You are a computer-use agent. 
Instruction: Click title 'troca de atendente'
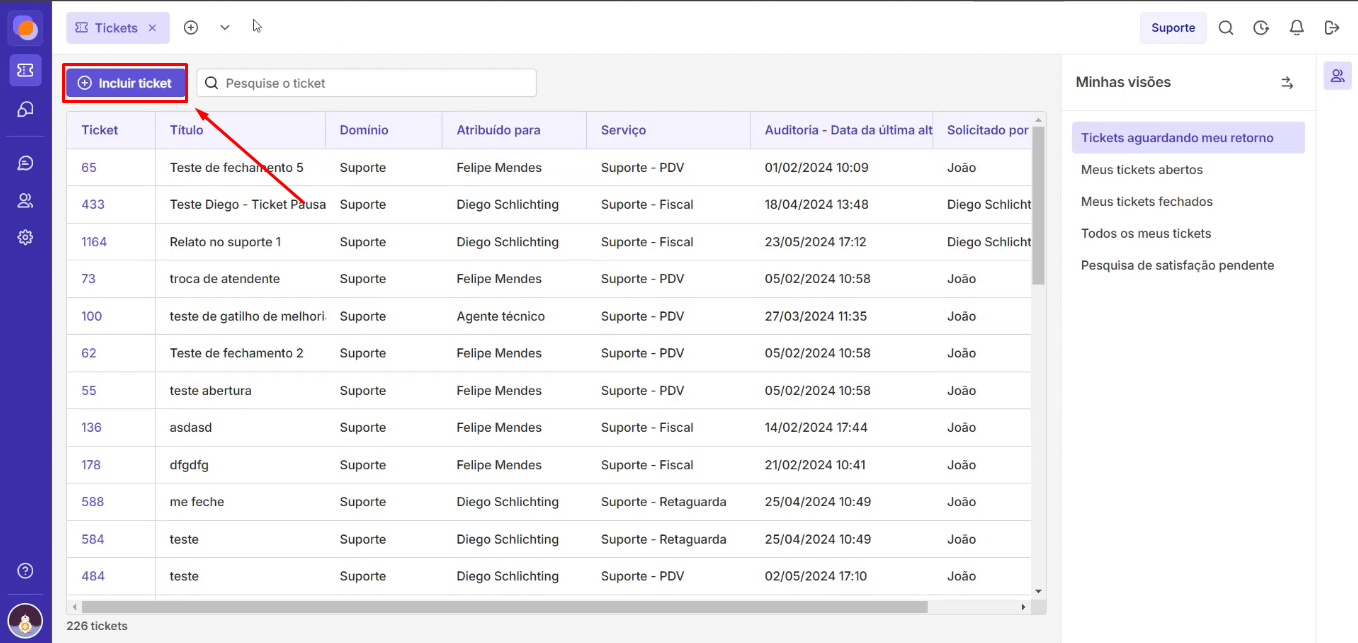[x=225, y=279]
